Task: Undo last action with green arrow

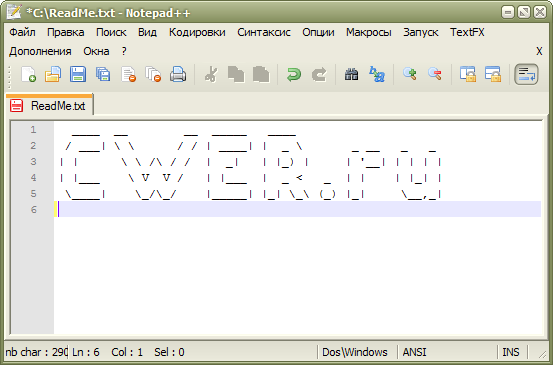Action: coord(293,74)
